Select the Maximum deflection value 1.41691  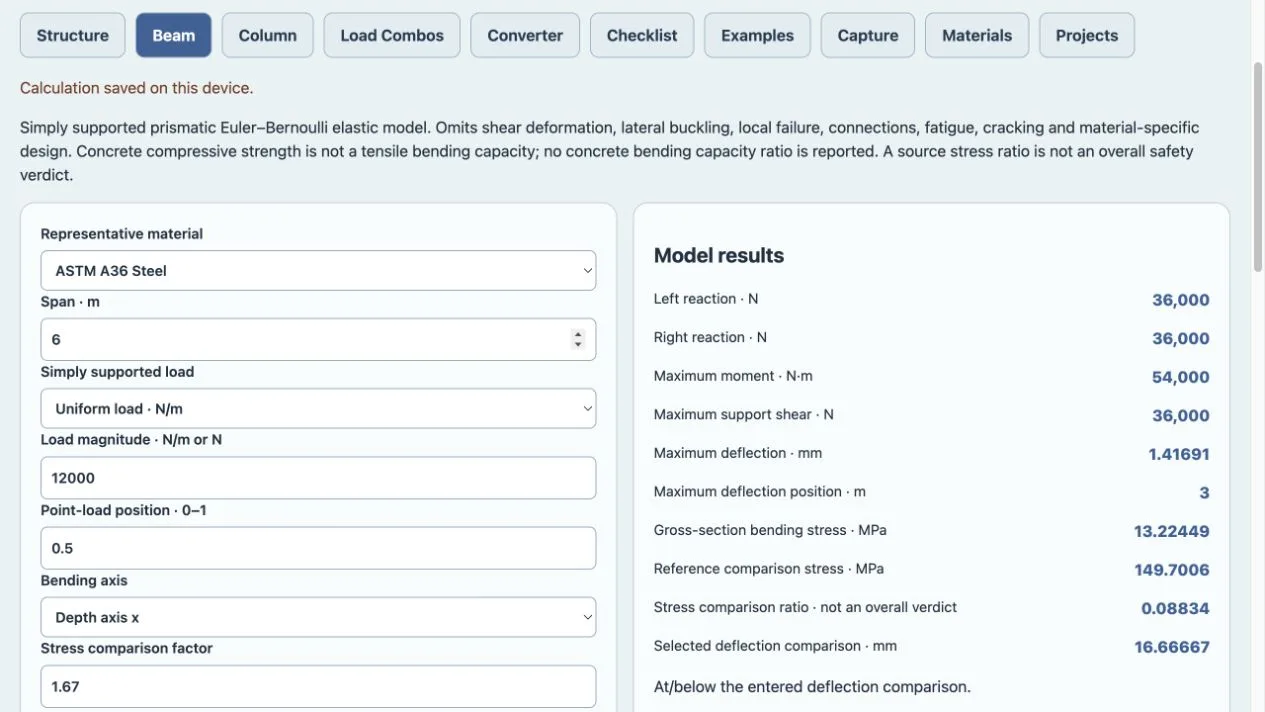pos(1179,454)
